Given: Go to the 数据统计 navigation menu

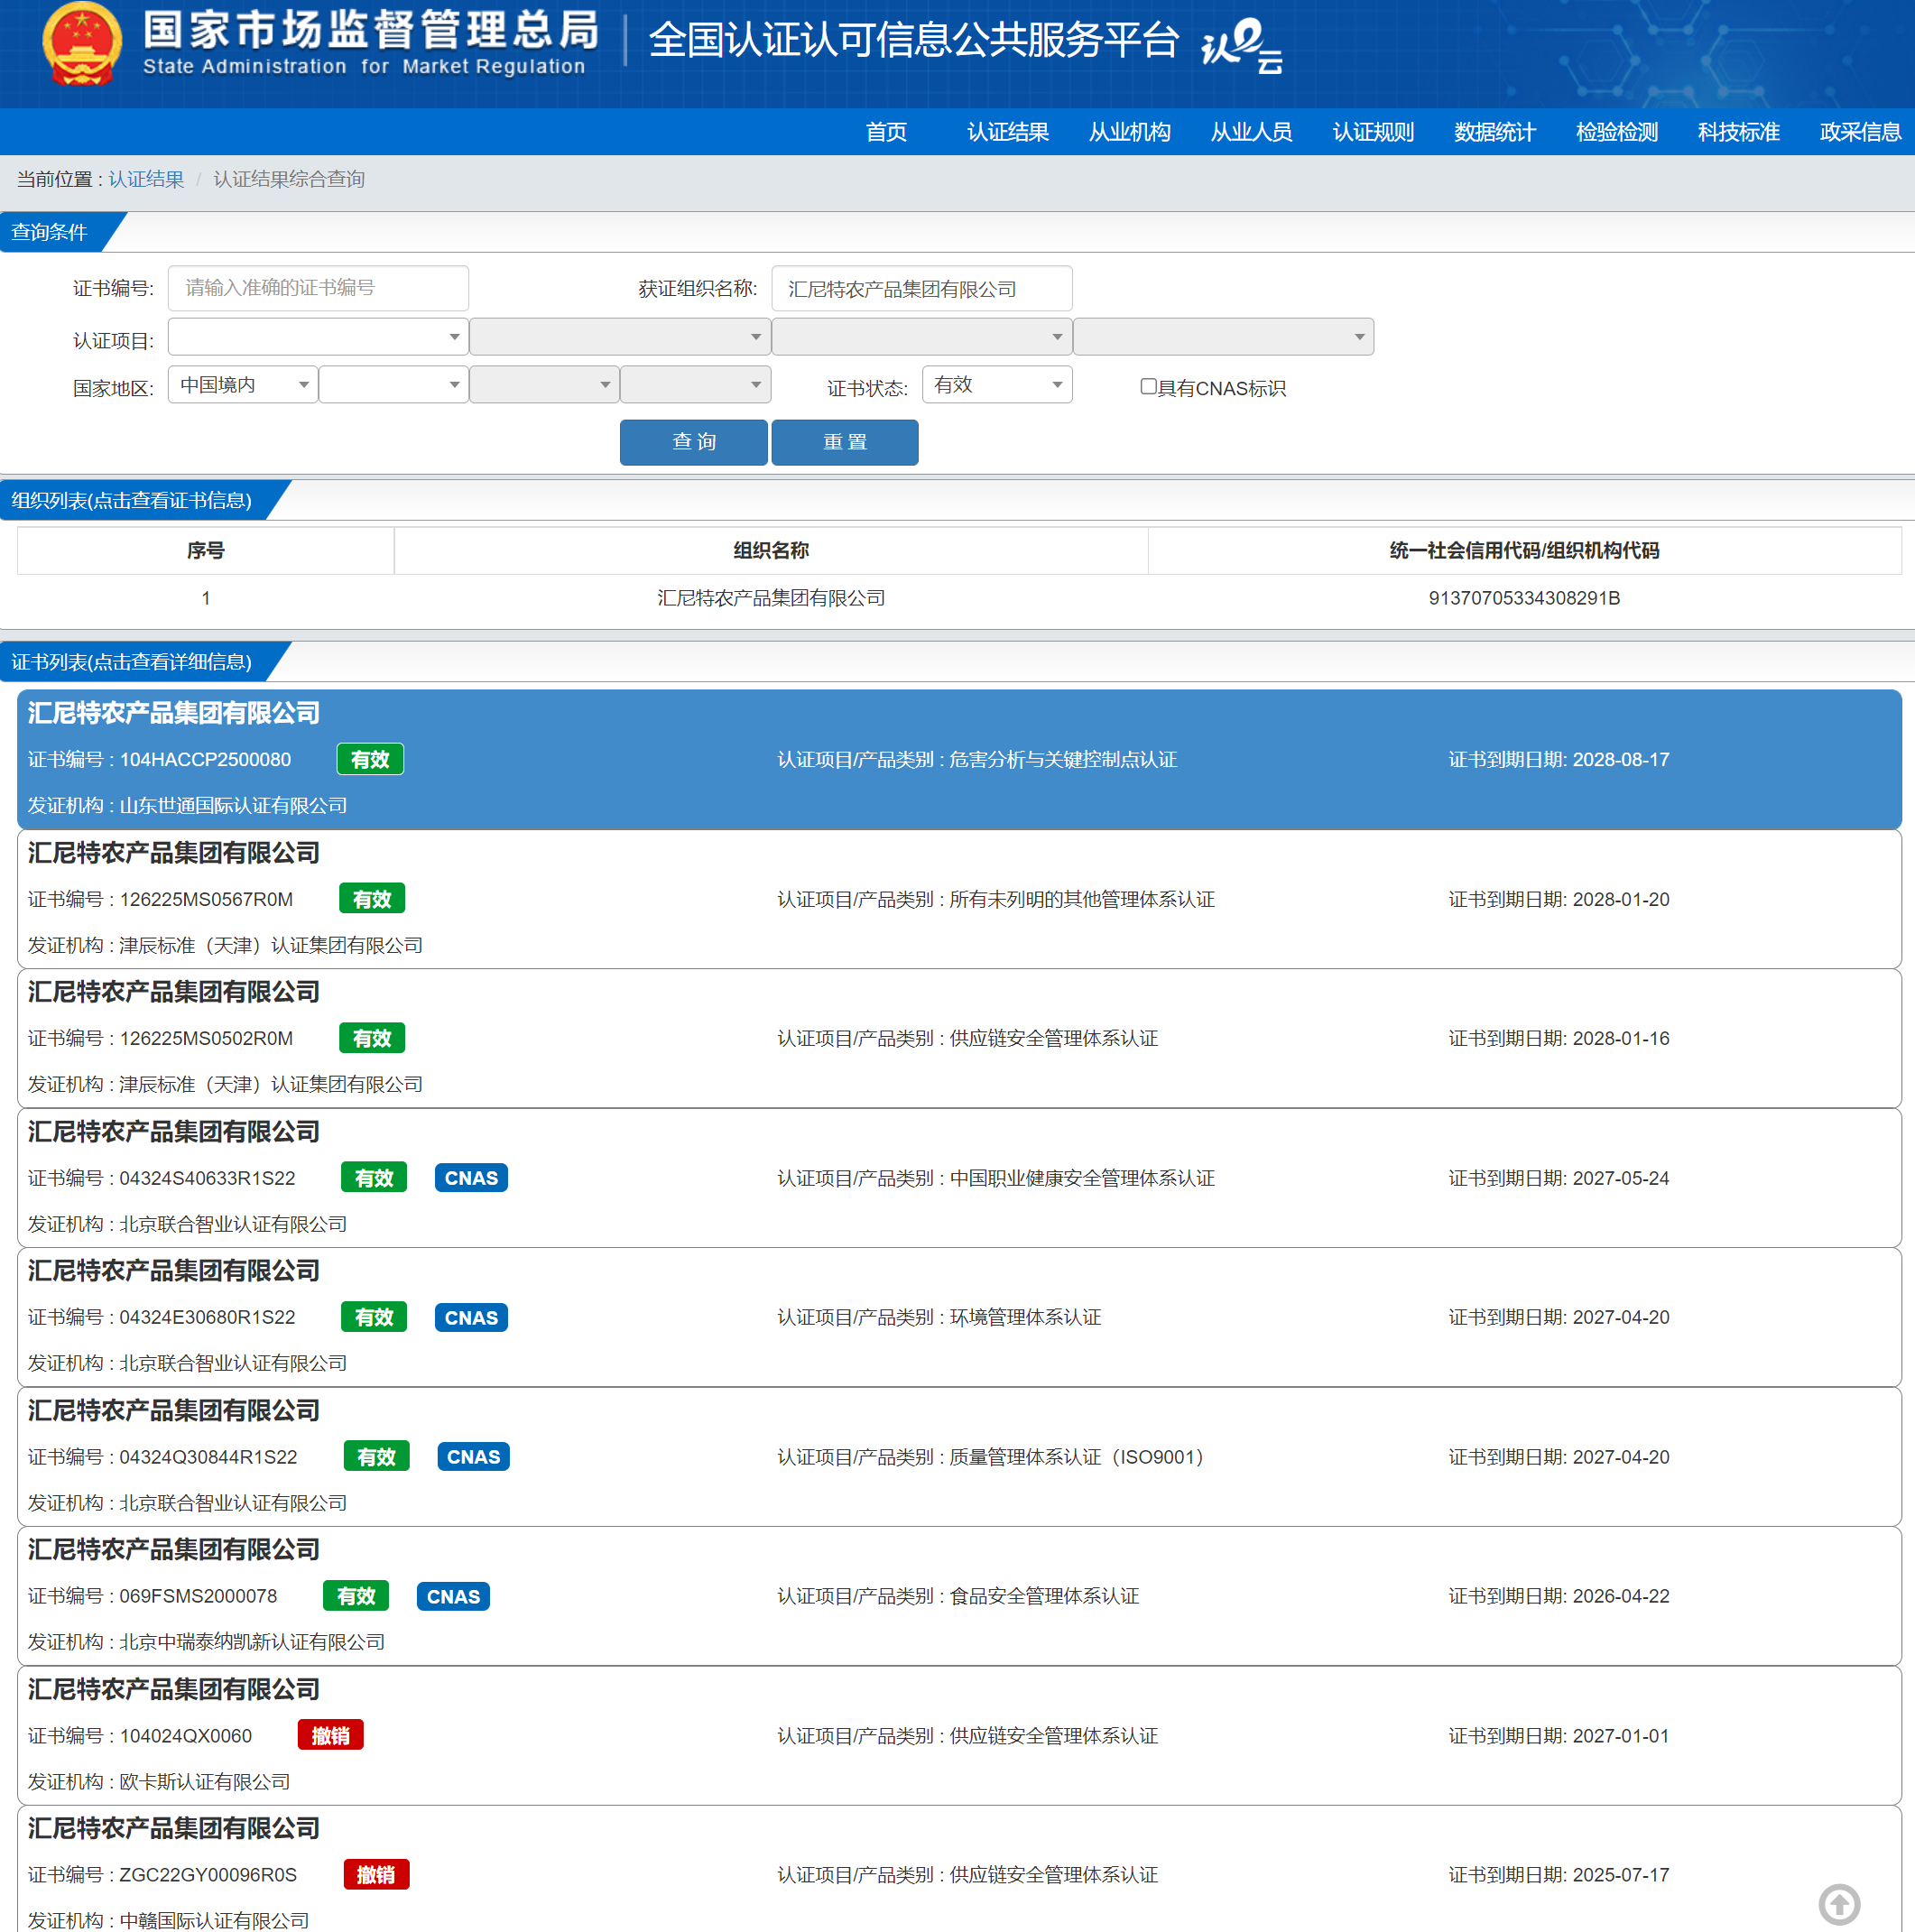Looking at the screenshot, I should coord(1494,132).
